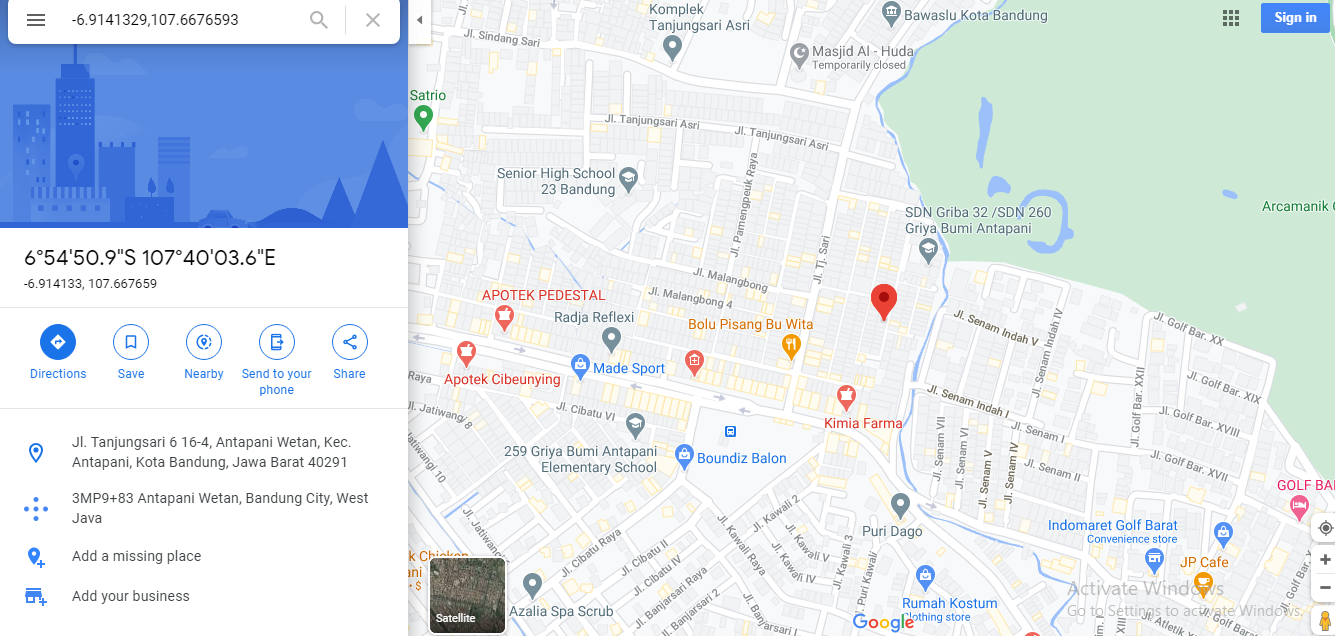Collapse the side panel with arrow
This screenshot has width=1335, height=636.
tap(420, 20)
